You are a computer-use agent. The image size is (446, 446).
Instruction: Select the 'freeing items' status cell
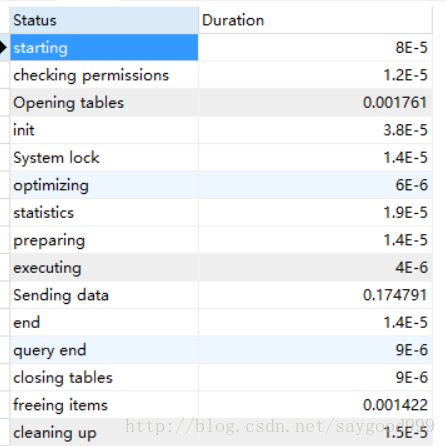104,405
